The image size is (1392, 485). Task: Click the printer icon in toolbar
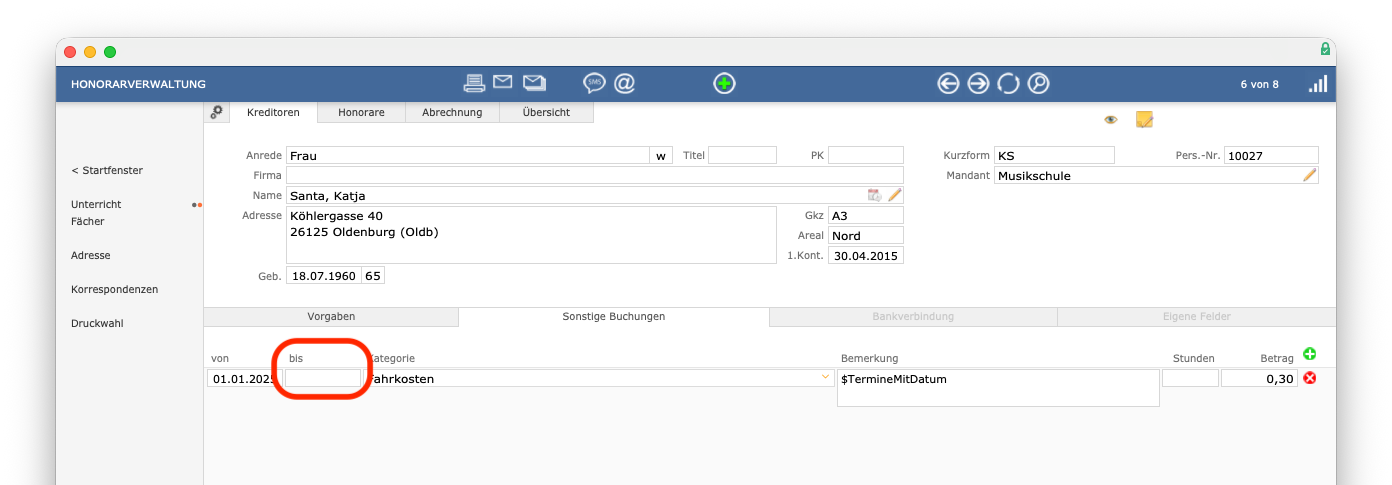[x=474, y=83]
